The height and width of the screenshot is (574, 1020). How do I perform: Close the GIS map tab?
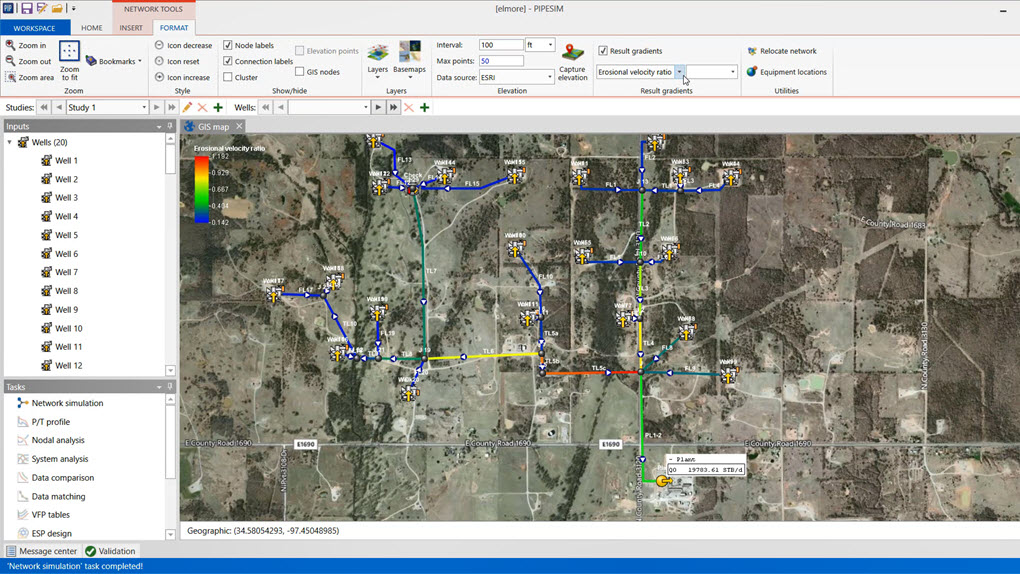tap(239, 126)
